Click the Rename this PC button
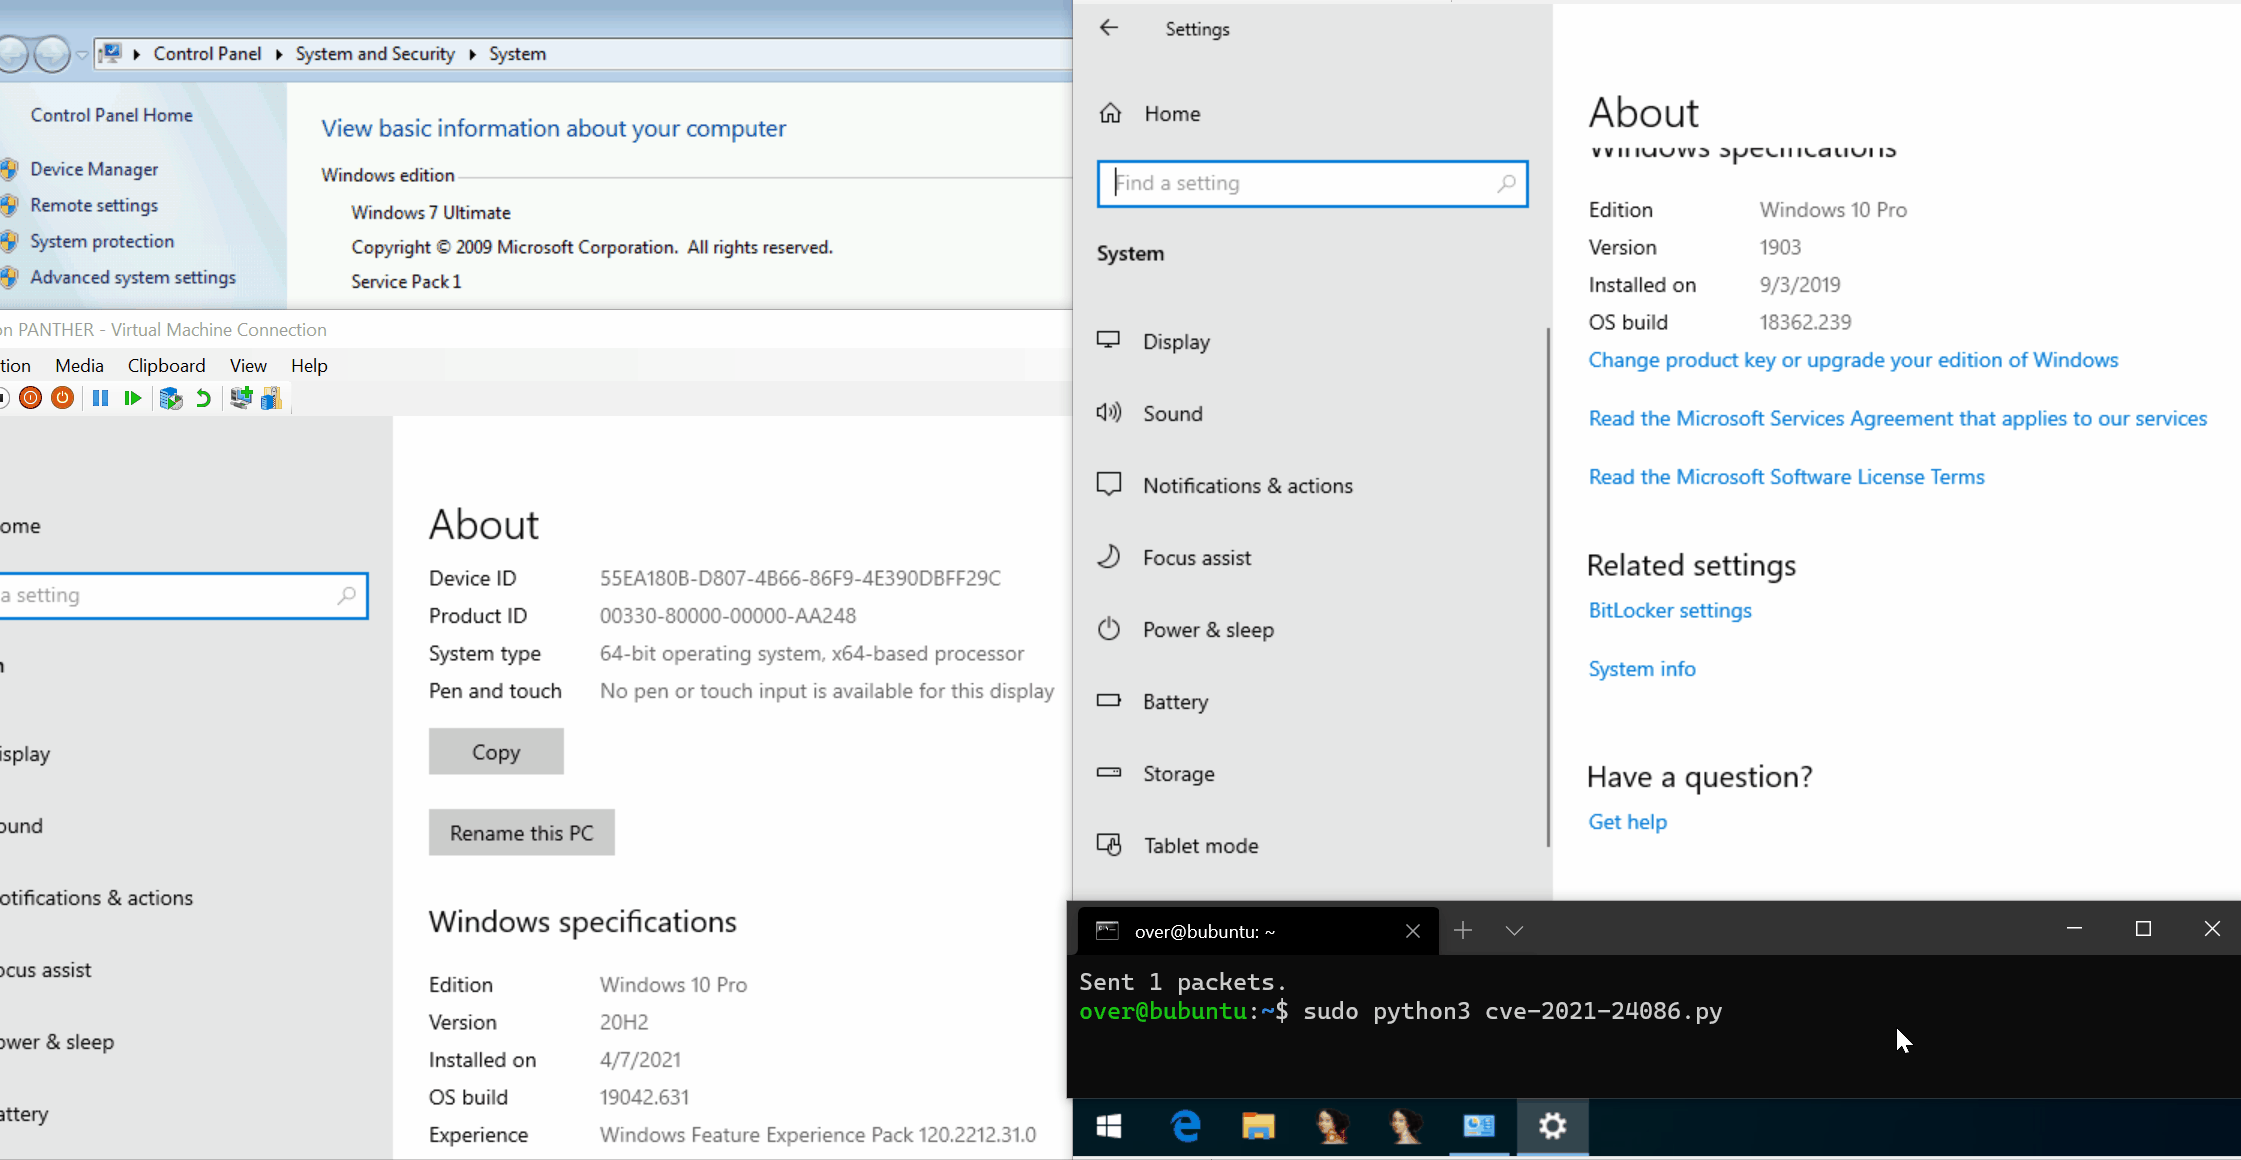 point(521,833)
